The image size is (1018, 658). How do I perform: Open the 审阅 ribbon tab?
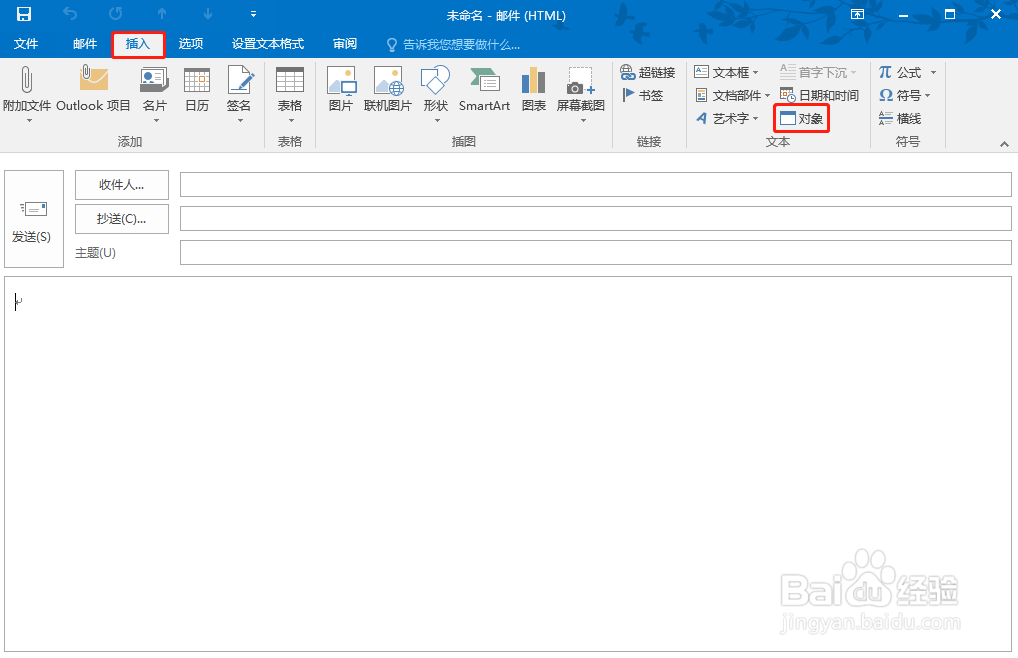tap(344, 44)
